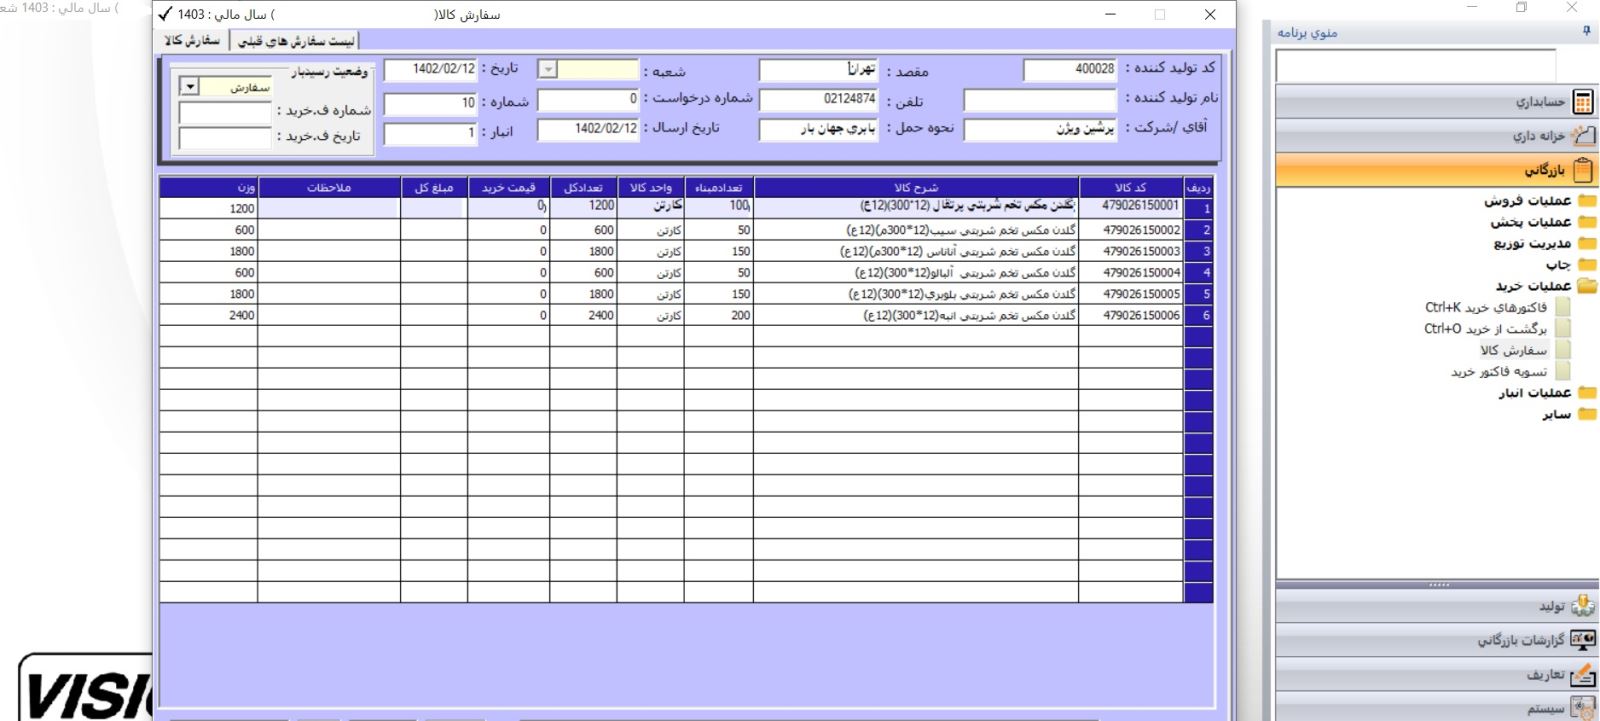Click the تلفن field 02124874
The height and width of the screenshot is (721, 1600).
click(x=819, y=99)
